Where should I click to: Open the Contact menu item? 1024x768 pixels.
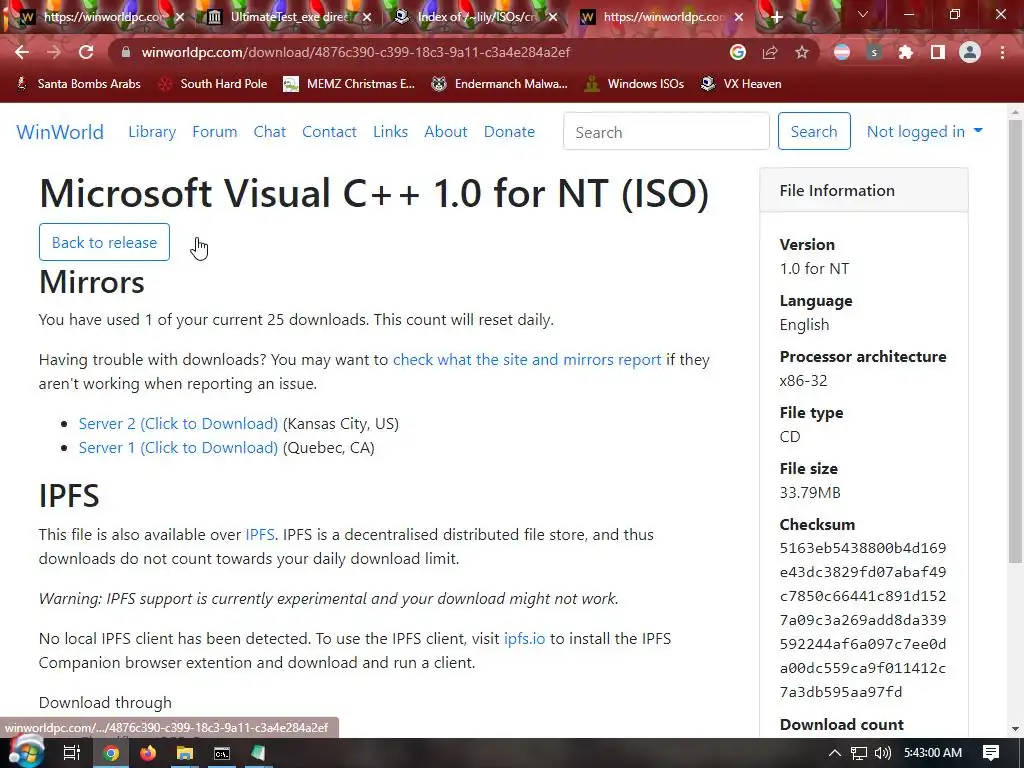329,132
